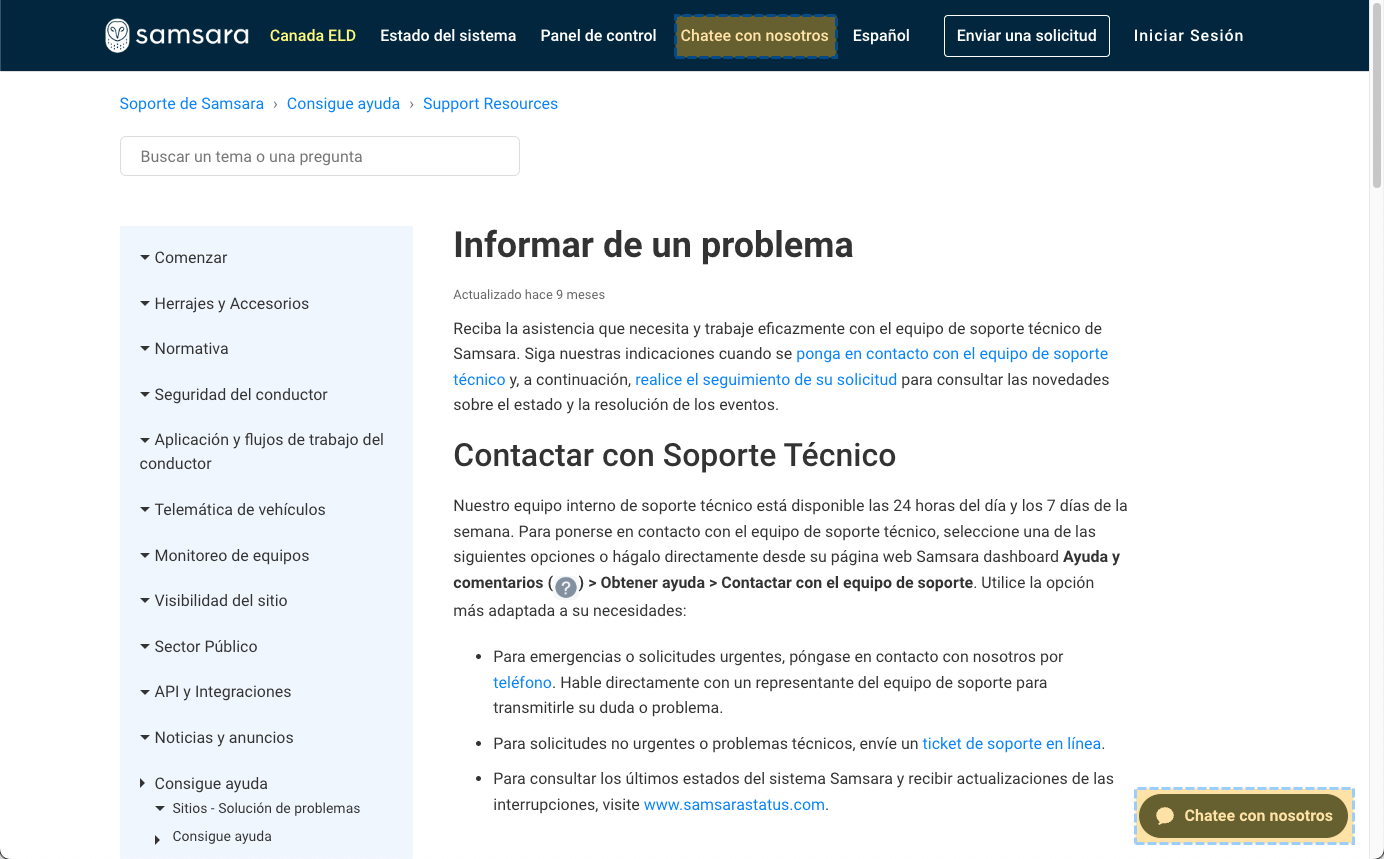Click the question mark help icon in the text
This screenshot has height=859, width=1384.
[566, 587]
